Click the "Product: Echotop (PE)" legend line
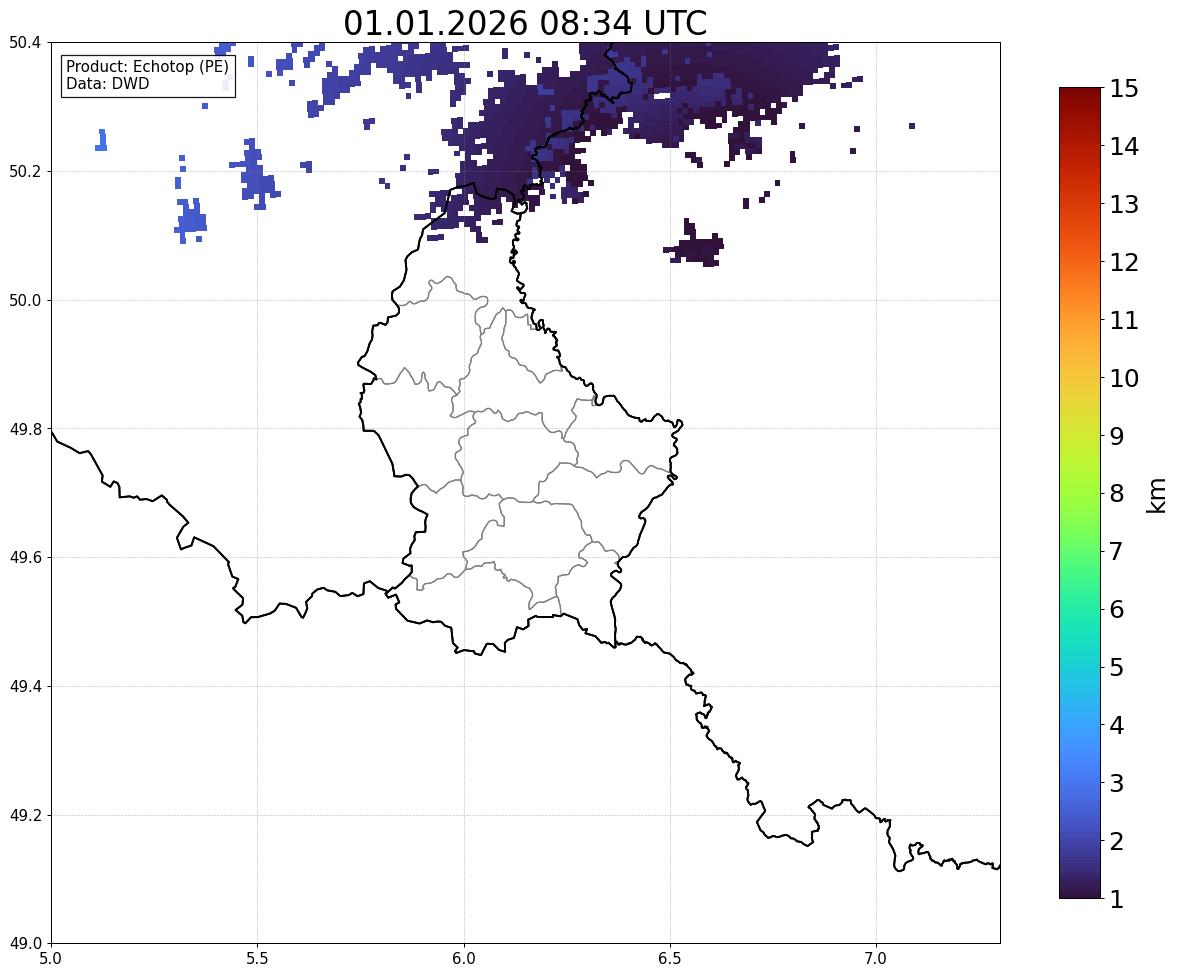1178x976 pixels. [147, 66]
